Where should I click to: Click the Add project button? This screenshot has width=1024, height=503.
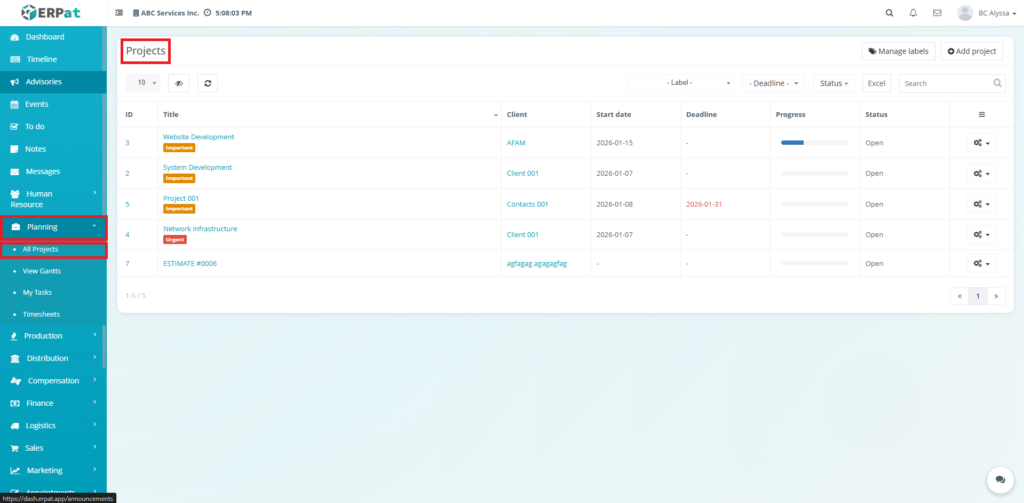click(x=971, y=51)
